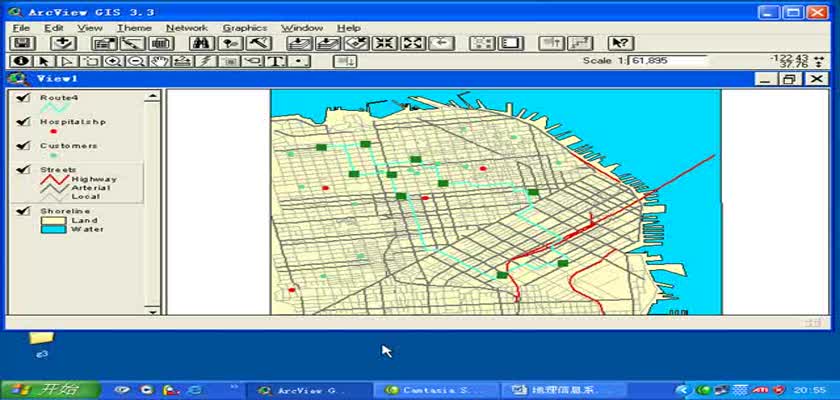This screenshot has height=400, width=840.
Task: Open the Theme menu
Action: (x=133, y=28)
